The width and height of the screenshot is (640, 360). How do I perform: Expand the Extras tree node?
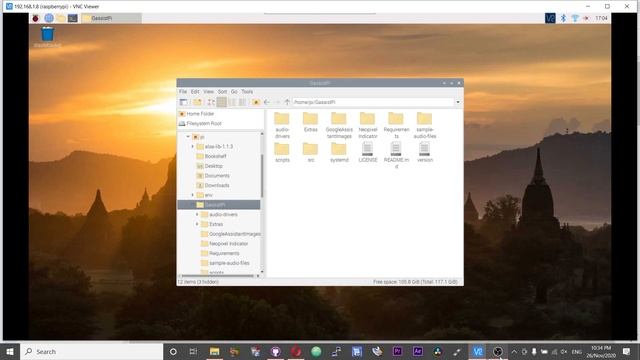click(x=197, y=224)
